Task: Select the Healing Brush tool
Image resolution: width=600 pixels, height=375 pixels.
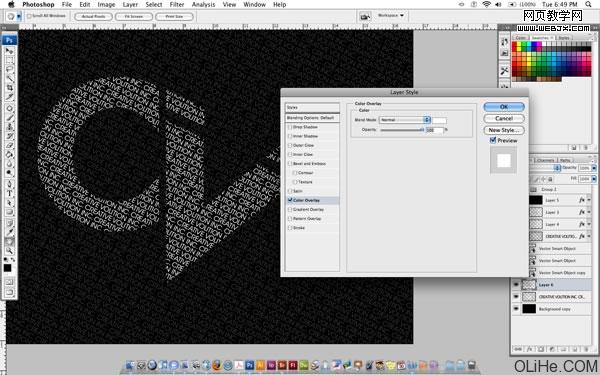Action: tap(10, 108)
